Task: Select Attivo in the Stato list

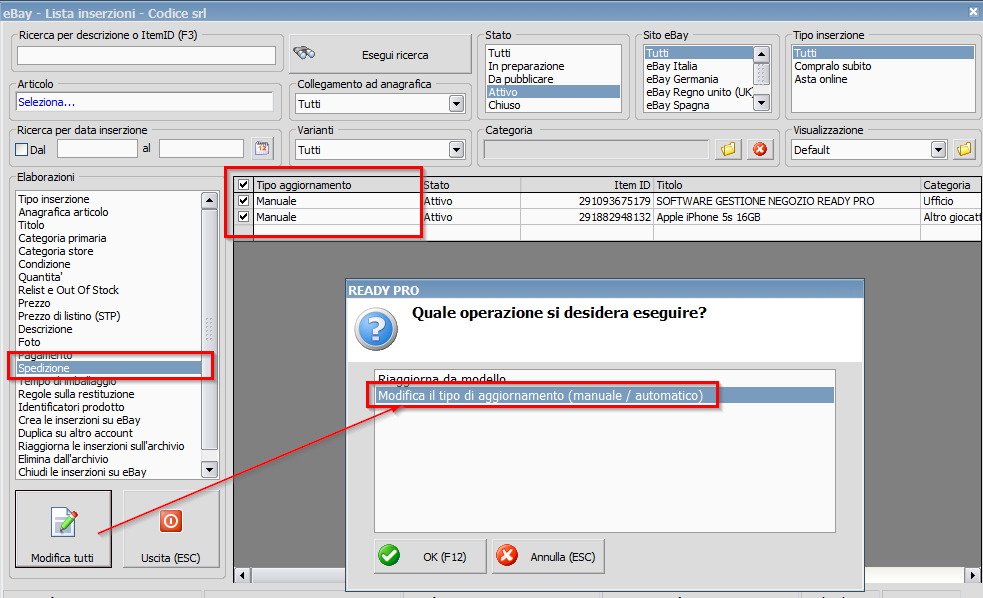Action: point(553,92)
